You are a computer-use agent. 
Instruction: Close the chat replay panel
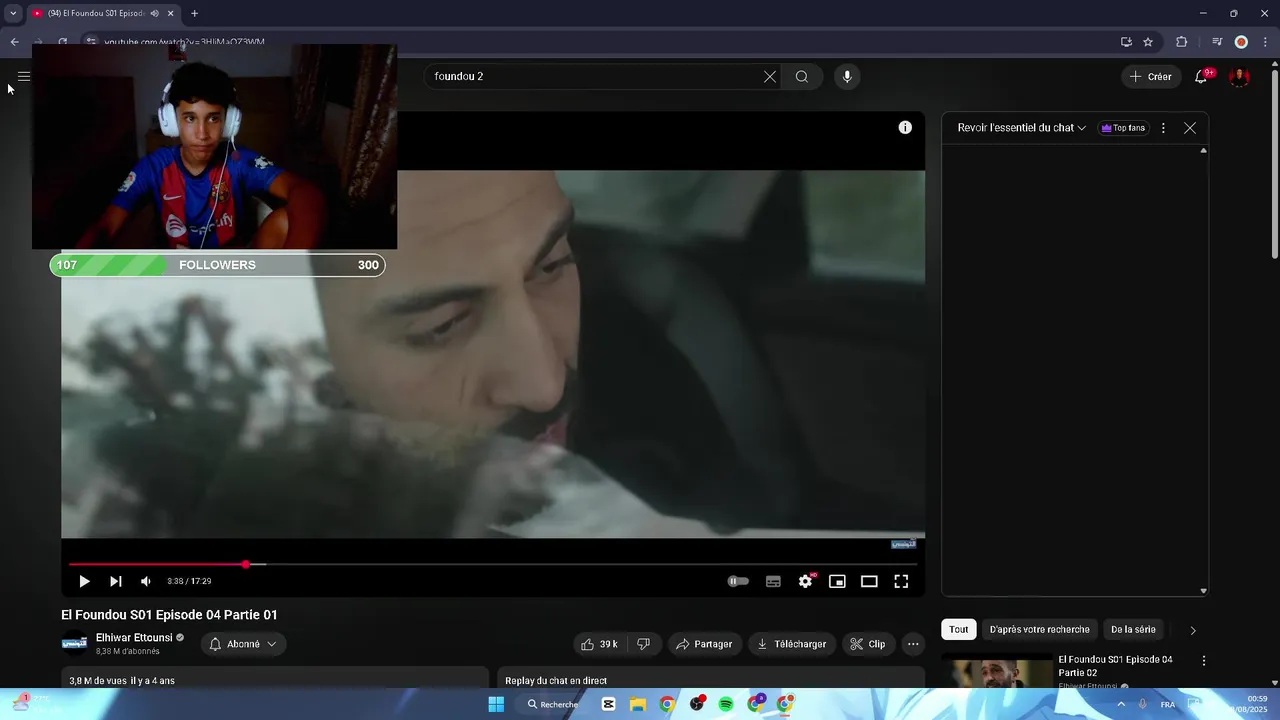tap(1190, 128)
